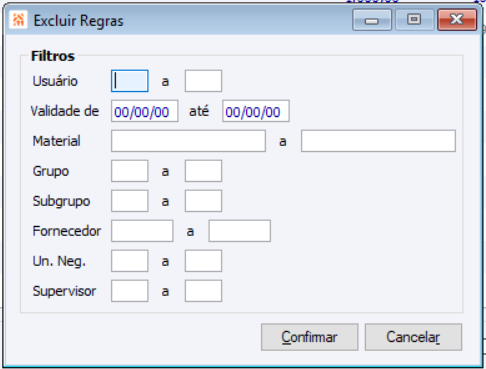The image size is (486, 369).
Task: Click the second Fornecedor range field
Action: [240, 231]
